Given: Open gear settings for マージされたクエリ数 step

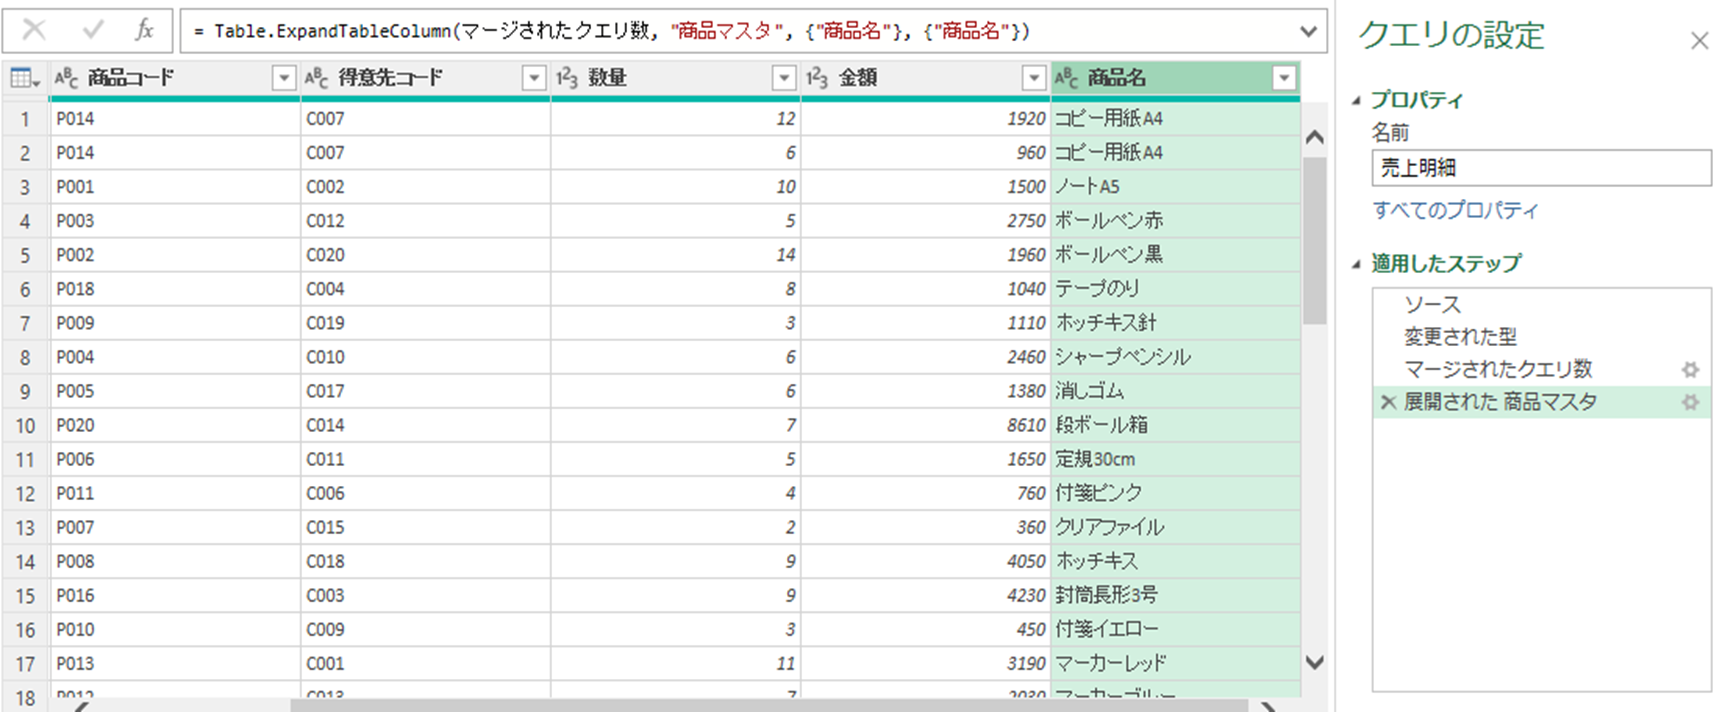Looking at the screenshot, I should tap(1690, 370).
